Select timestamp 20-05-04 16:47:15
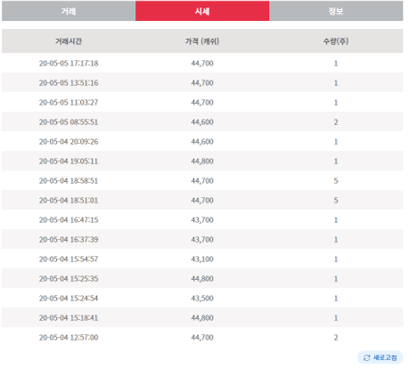The image size is (408, 371). coord(69,220)
